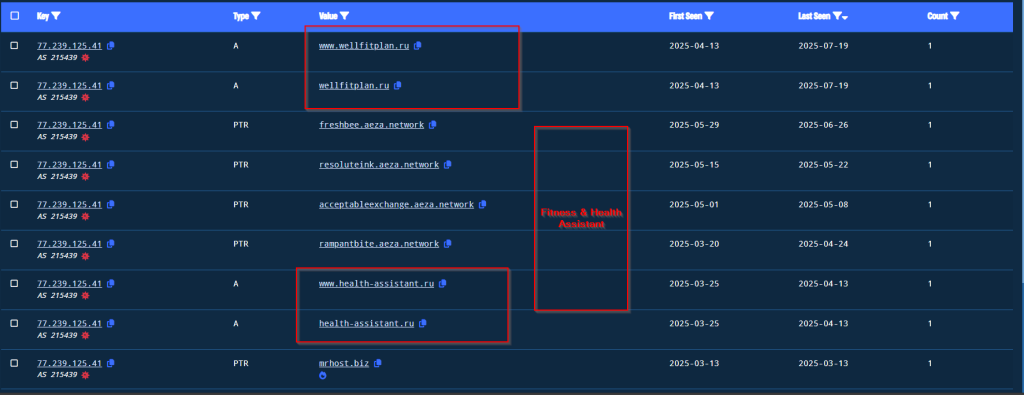Copy the IP in the freshbee.aeza.network row
Image resolution: width=1024 pixels, height=395 pixels.
click(110, 125)
